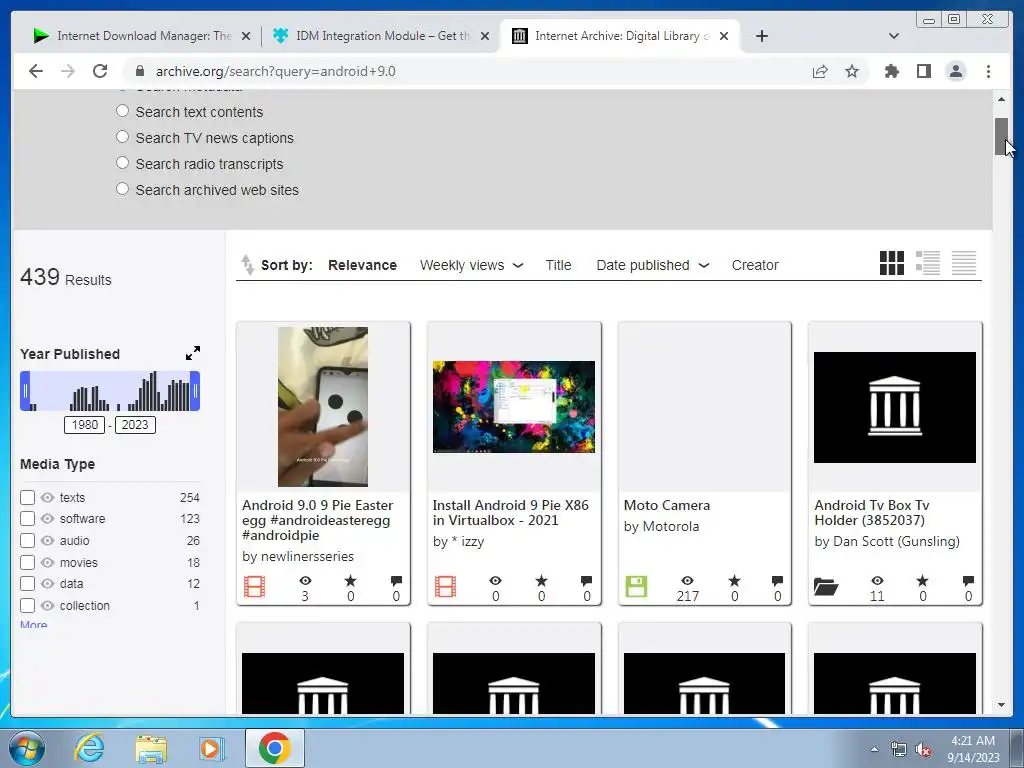Sort results by Creator
The width and height of the screenshot is (1024, 768).
coord(755,265)
